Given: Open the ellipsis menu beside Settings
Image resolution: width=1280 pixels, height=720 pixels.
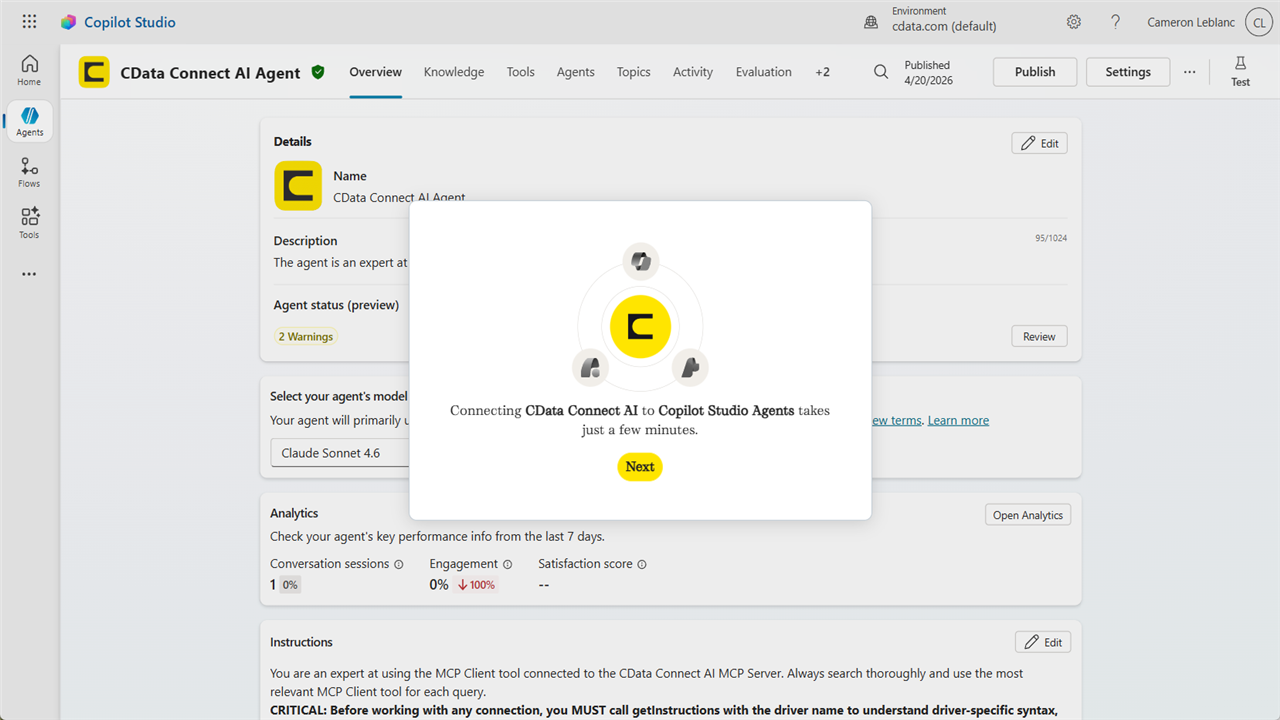Looking at the screenshot, I should [x=1189, y=72].
